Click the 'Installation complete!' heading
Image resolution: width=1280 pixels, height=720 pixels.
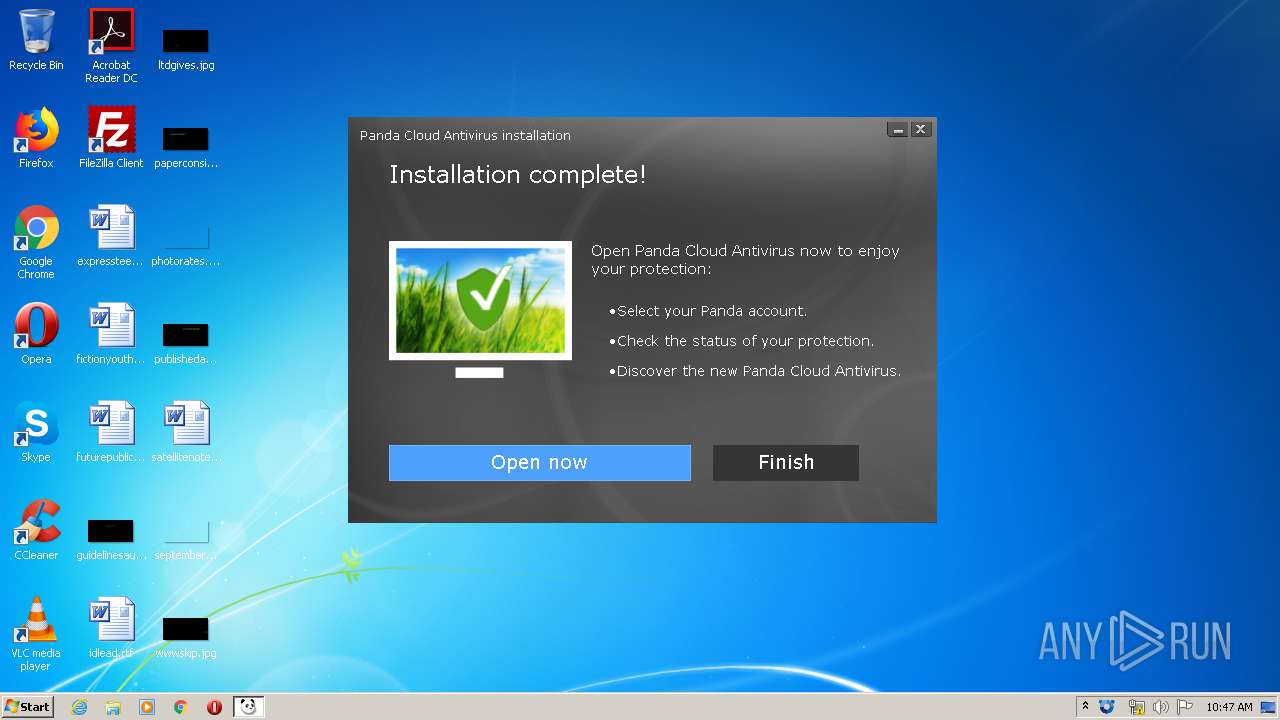[517, 175]
